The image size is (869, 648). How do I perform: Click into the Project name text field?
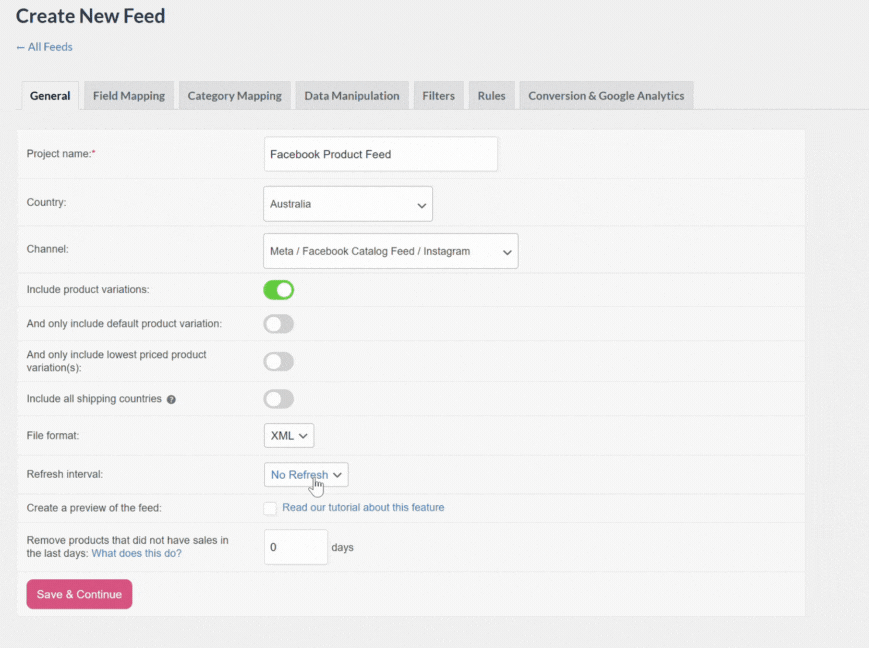pos(380,155)
